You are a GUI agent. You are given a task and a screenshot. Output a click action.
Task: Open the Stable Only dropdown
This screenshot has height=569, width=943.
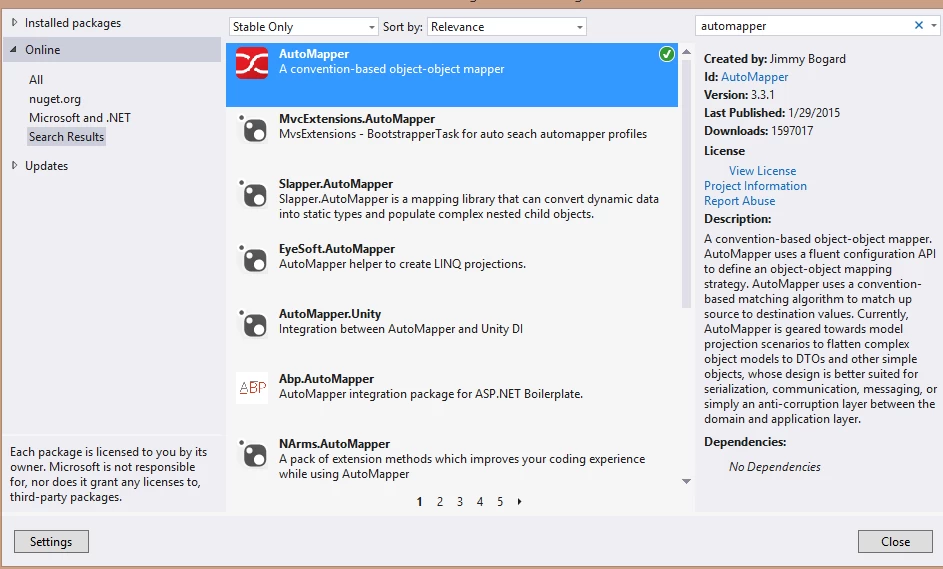(304, 26)
